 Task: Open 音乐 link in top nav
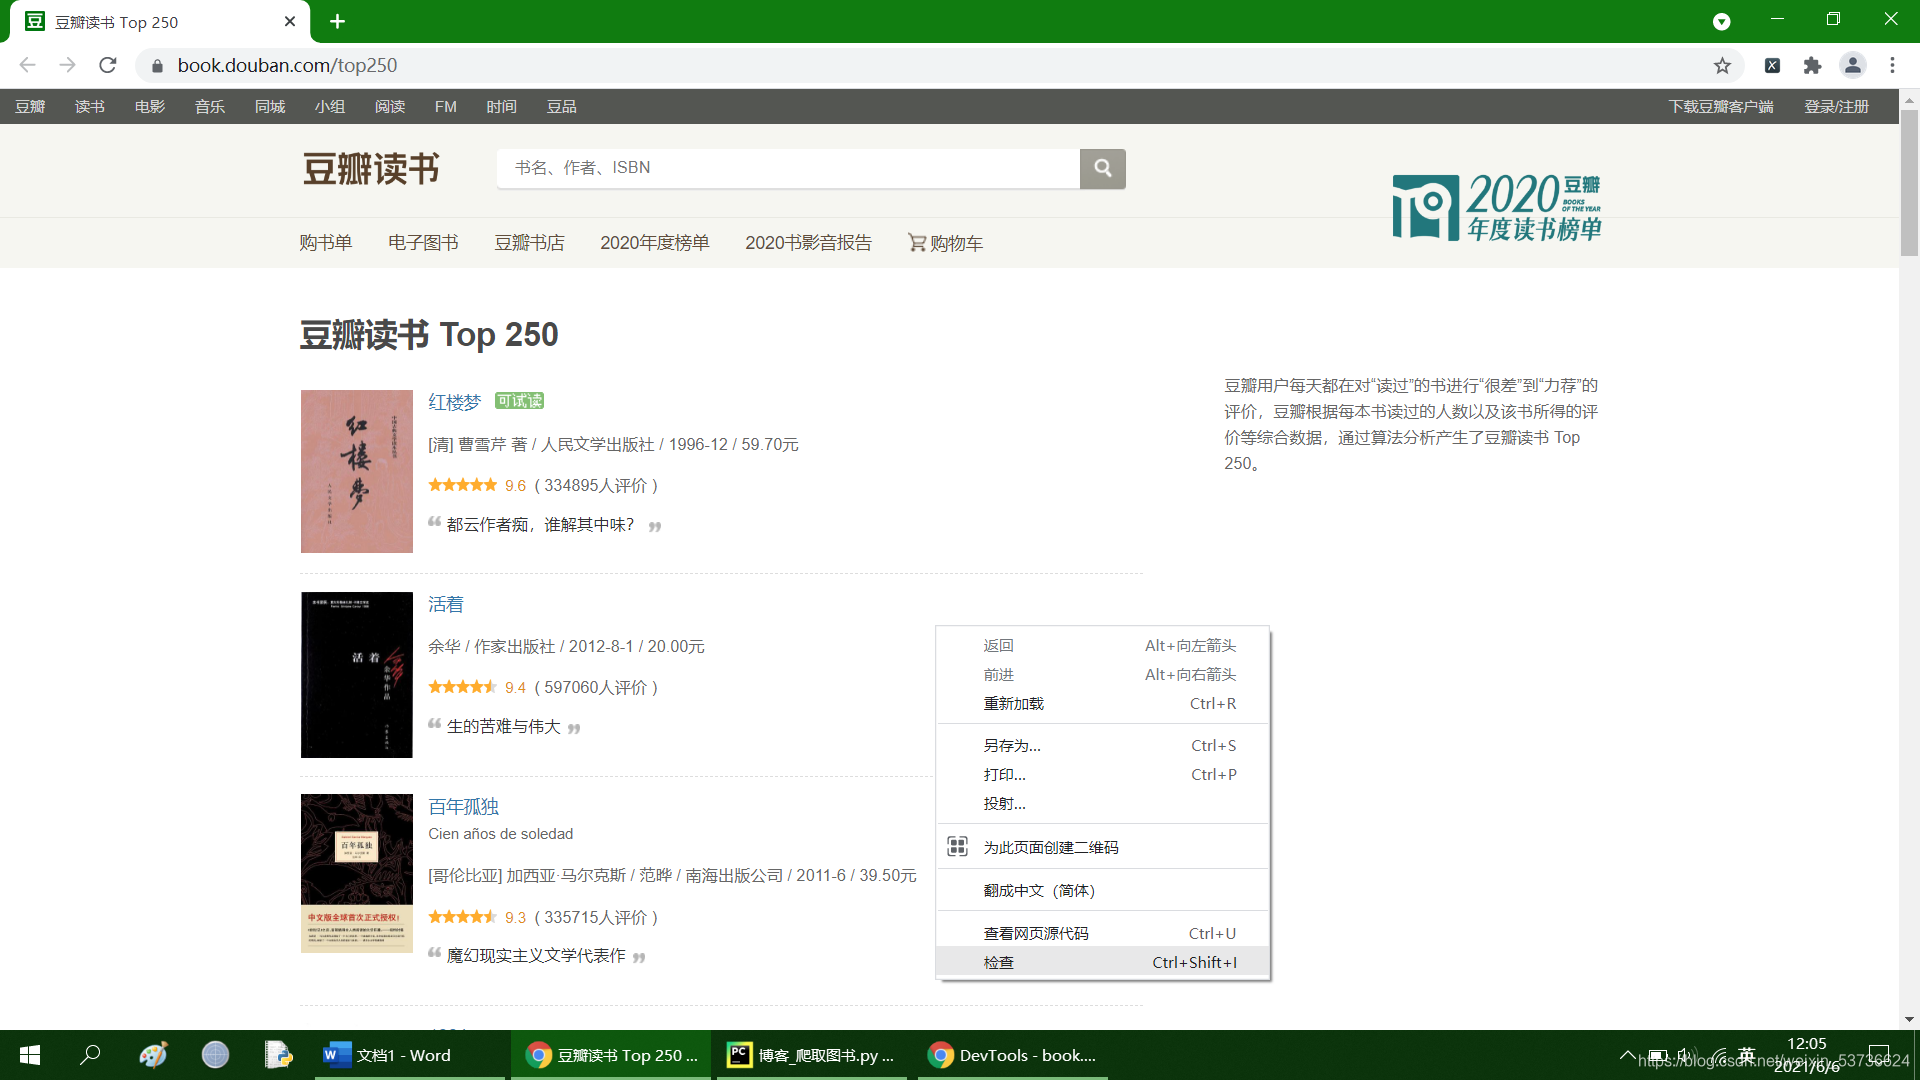pyautogui.click(x=210, y=107)
